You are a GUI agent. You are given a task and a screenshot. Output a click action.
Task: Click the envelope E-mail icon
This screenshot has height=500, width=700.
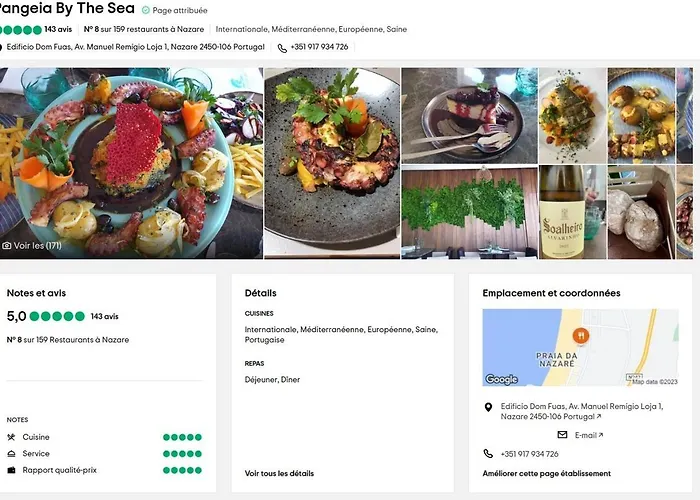point(562,435)
